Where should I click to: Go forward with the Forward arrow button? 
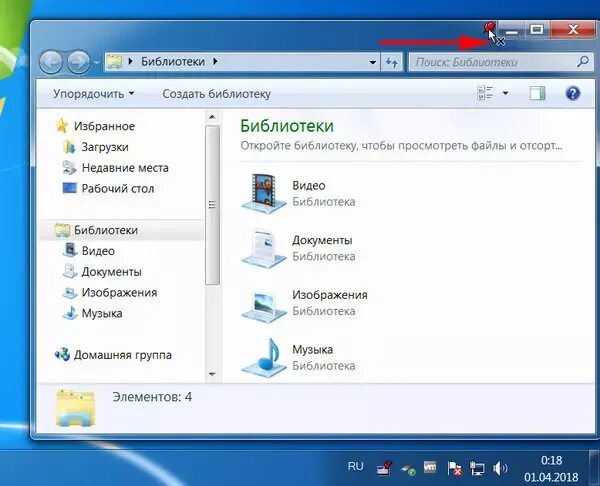[x=78, y=62]
